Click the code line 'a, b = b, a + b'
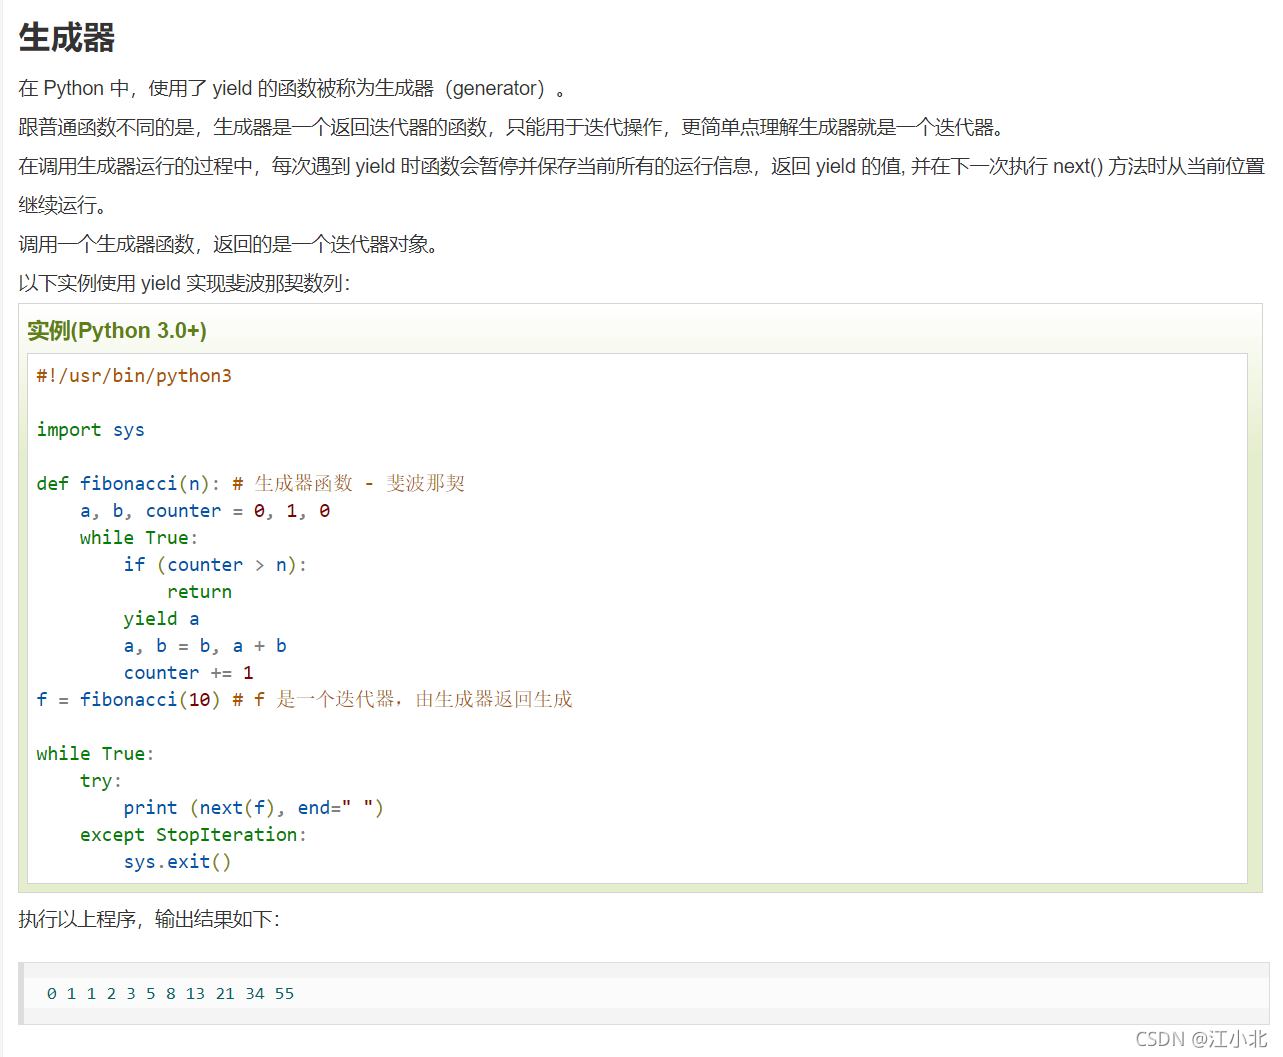1283x1057 pixels. click(x=205, y=646)
